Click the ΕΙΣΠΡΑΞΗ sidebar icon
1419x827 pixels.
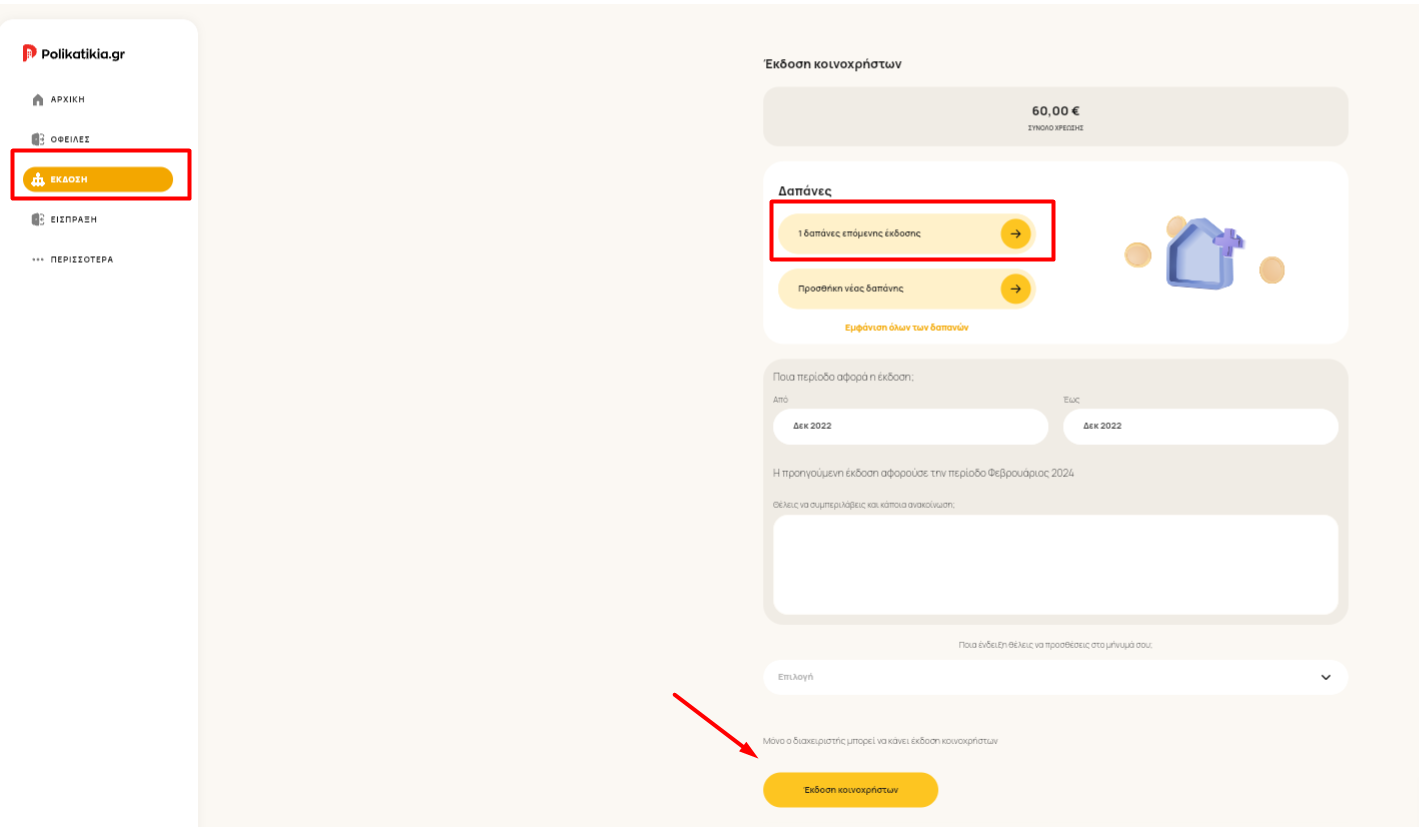[38, 219]
